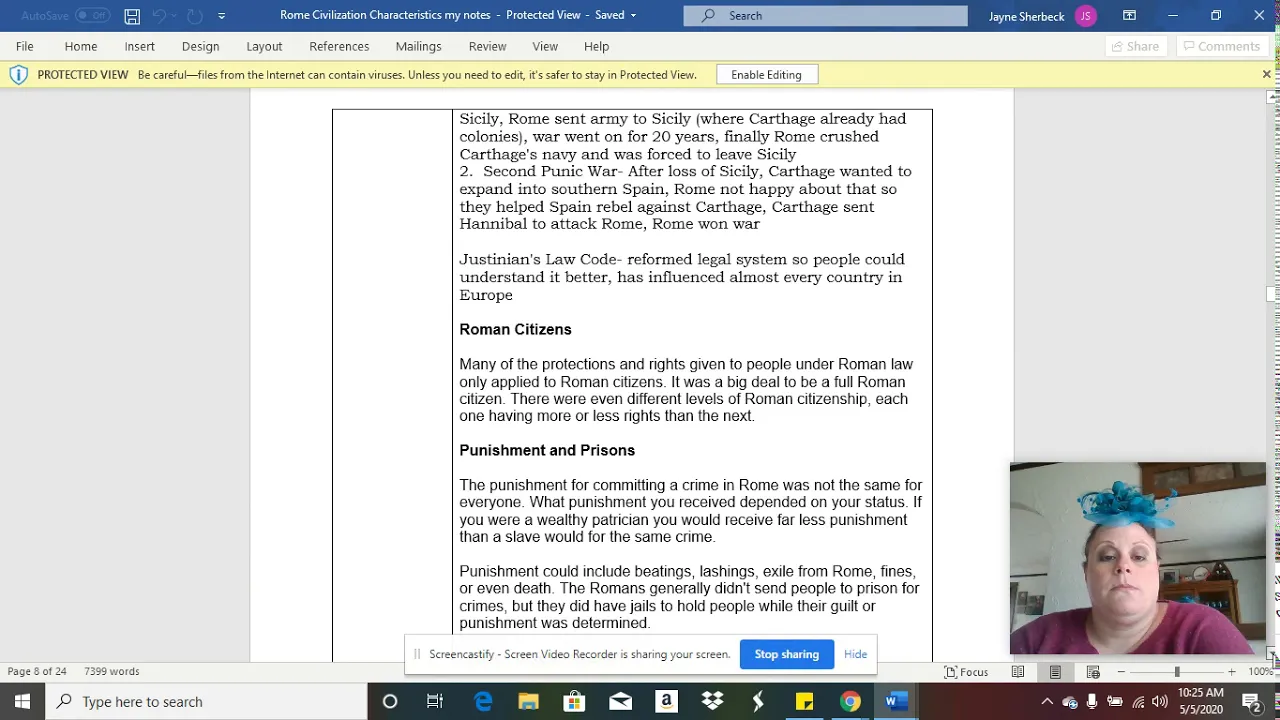Open the Windows Start menu
Viewport: 1280px width, 720px height.
coord(22,702)
